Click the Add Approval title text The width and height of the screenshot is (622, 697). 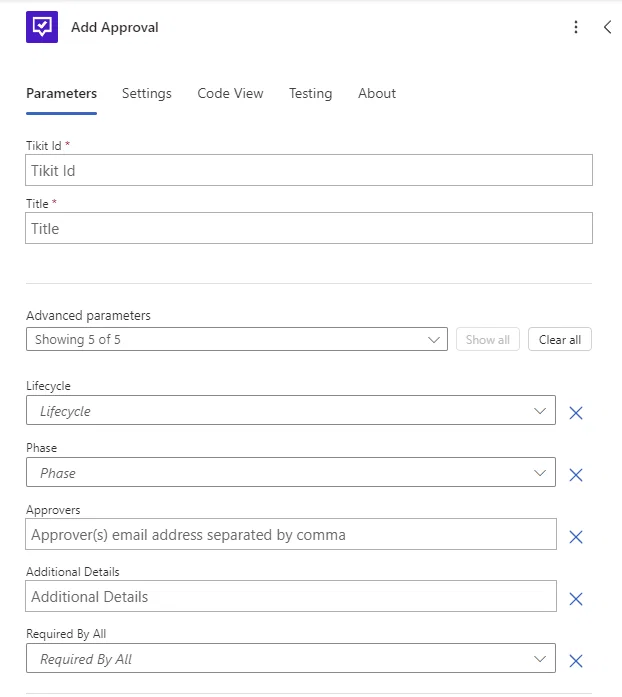click(x=115, y=28)
